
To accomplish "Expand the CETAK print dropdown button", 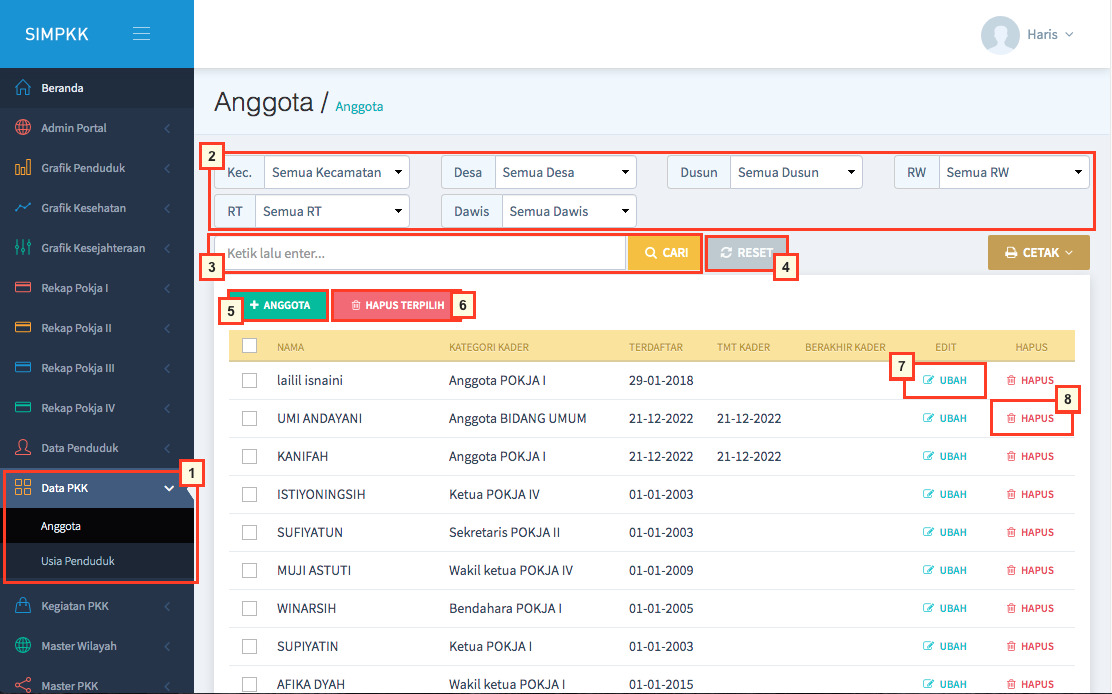I will pyautogui.click(x=1039, y=253).
